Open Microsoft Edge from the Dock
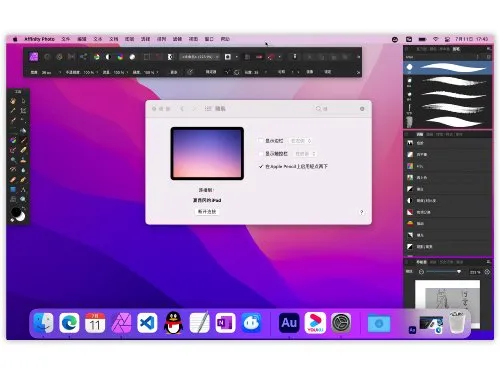This screenshot has width=500, height=375. coord(69,322)
